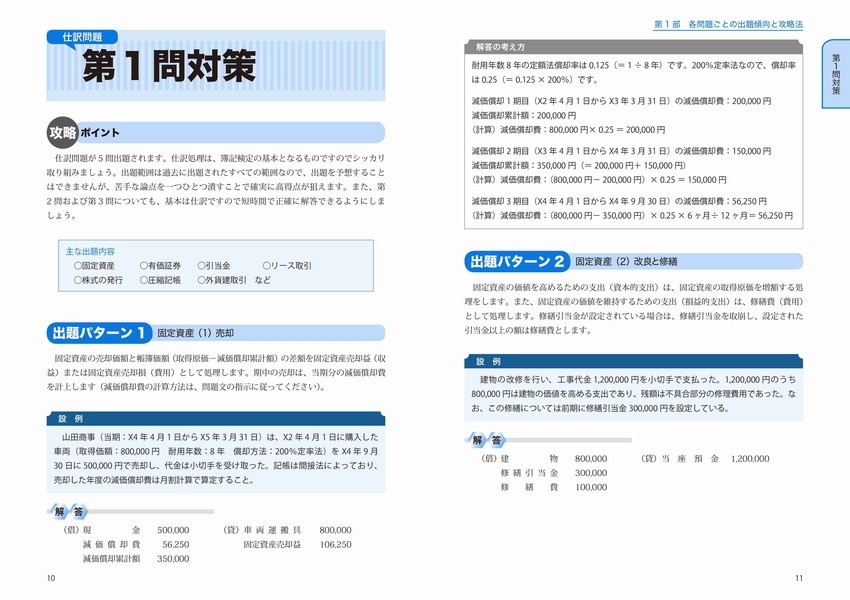850x600 pixels.
Task: Click the '解答' badge on page 11
Action: [486, 440]
